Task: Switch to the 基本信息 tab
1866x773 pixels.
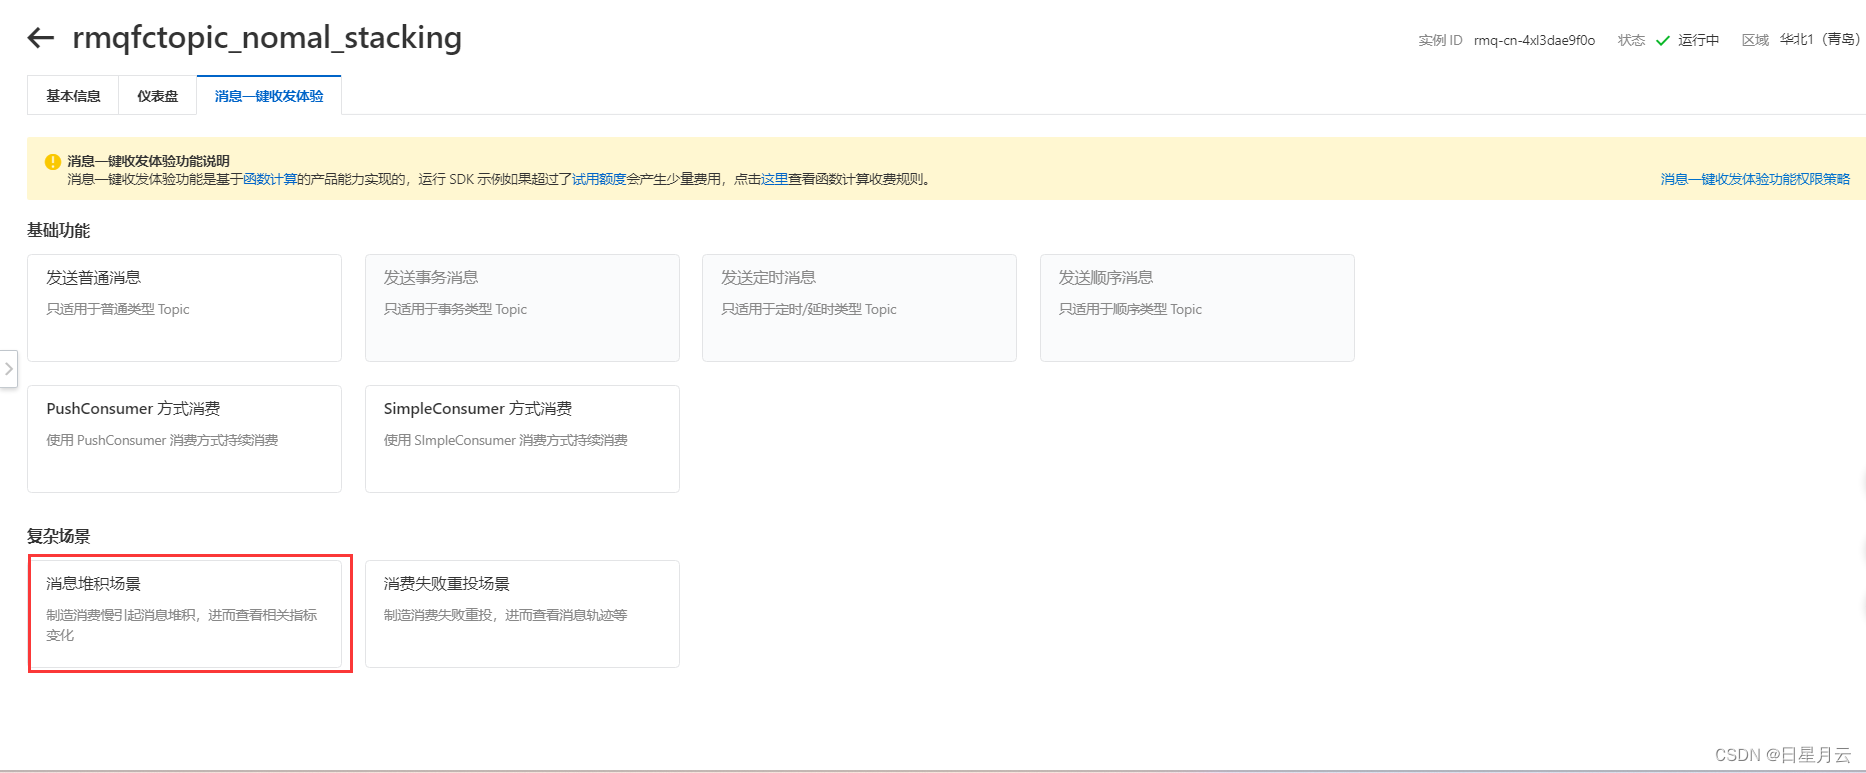Action: point(73,96)
